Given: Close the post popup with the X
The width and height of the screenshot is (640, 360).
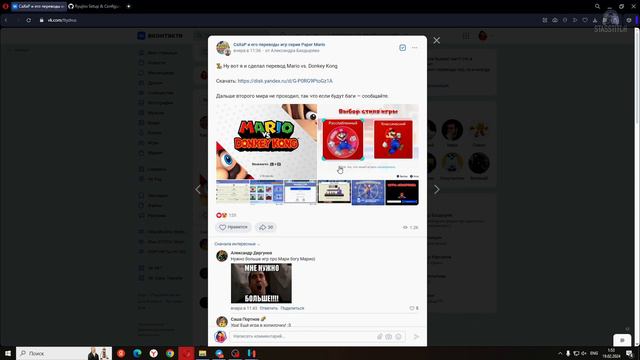Looking at the screenshot, I should point(436,40).
